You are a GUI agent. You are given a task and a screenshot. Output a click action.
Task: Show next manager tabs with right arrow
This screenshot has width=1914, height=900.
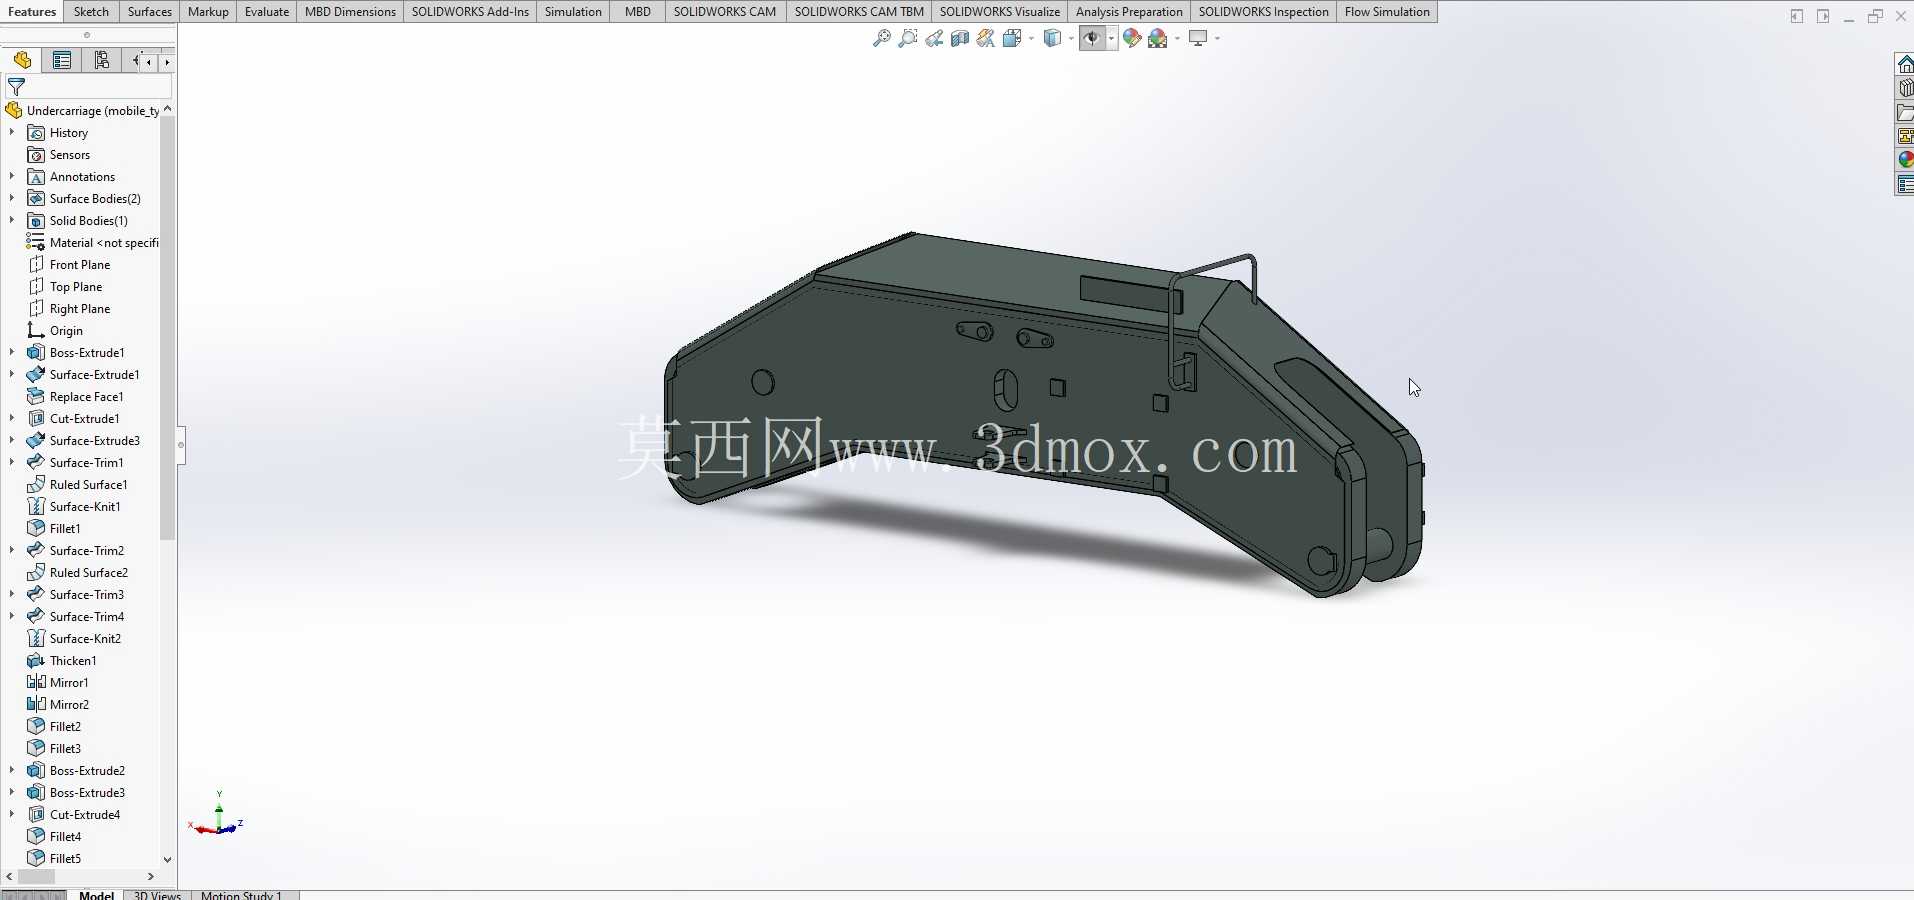click(167, 62)
